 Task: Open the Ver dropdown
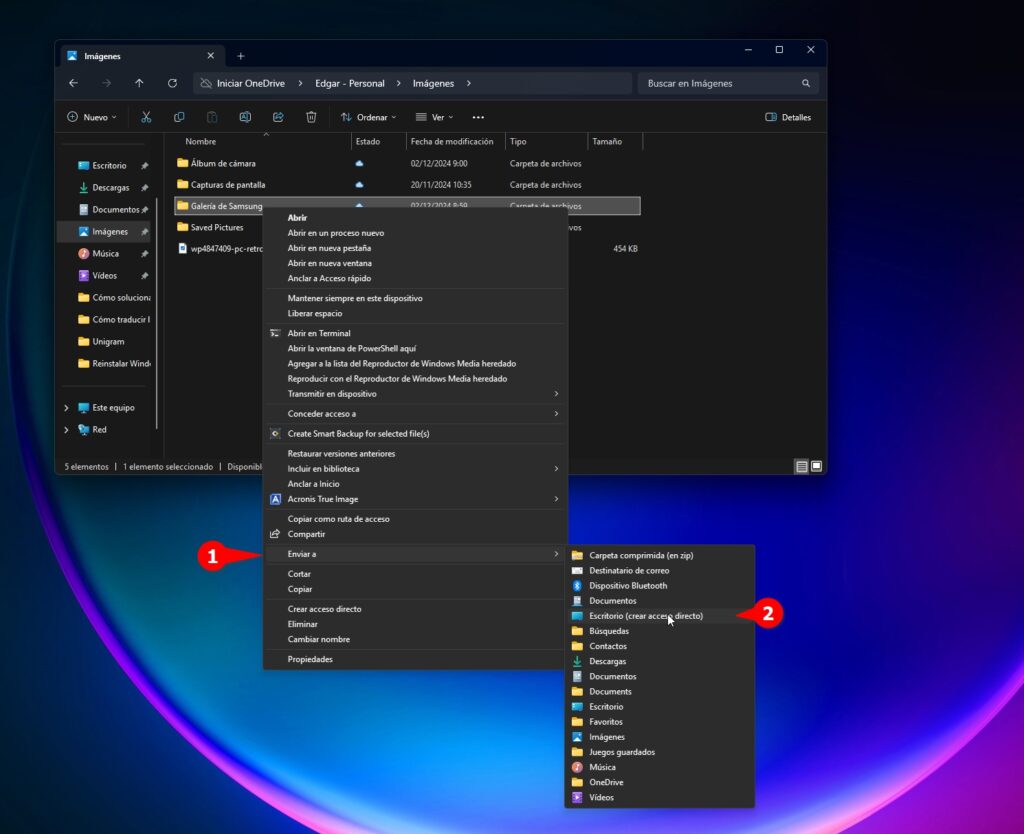point(434,118)
